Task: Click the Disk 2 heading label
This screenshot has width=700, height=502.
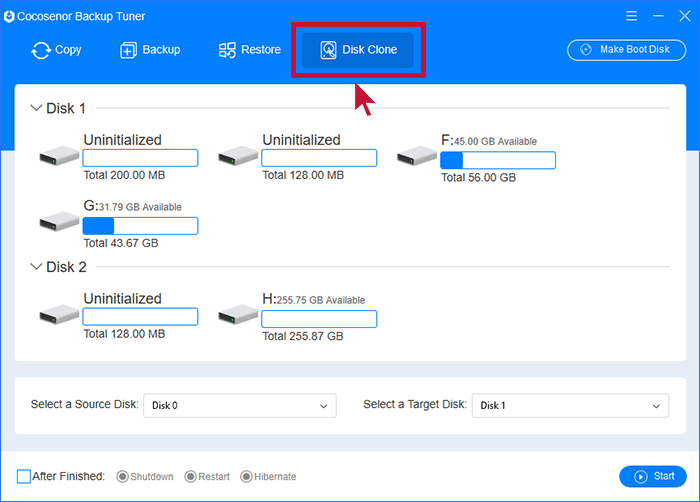Action: pos(66,267)
